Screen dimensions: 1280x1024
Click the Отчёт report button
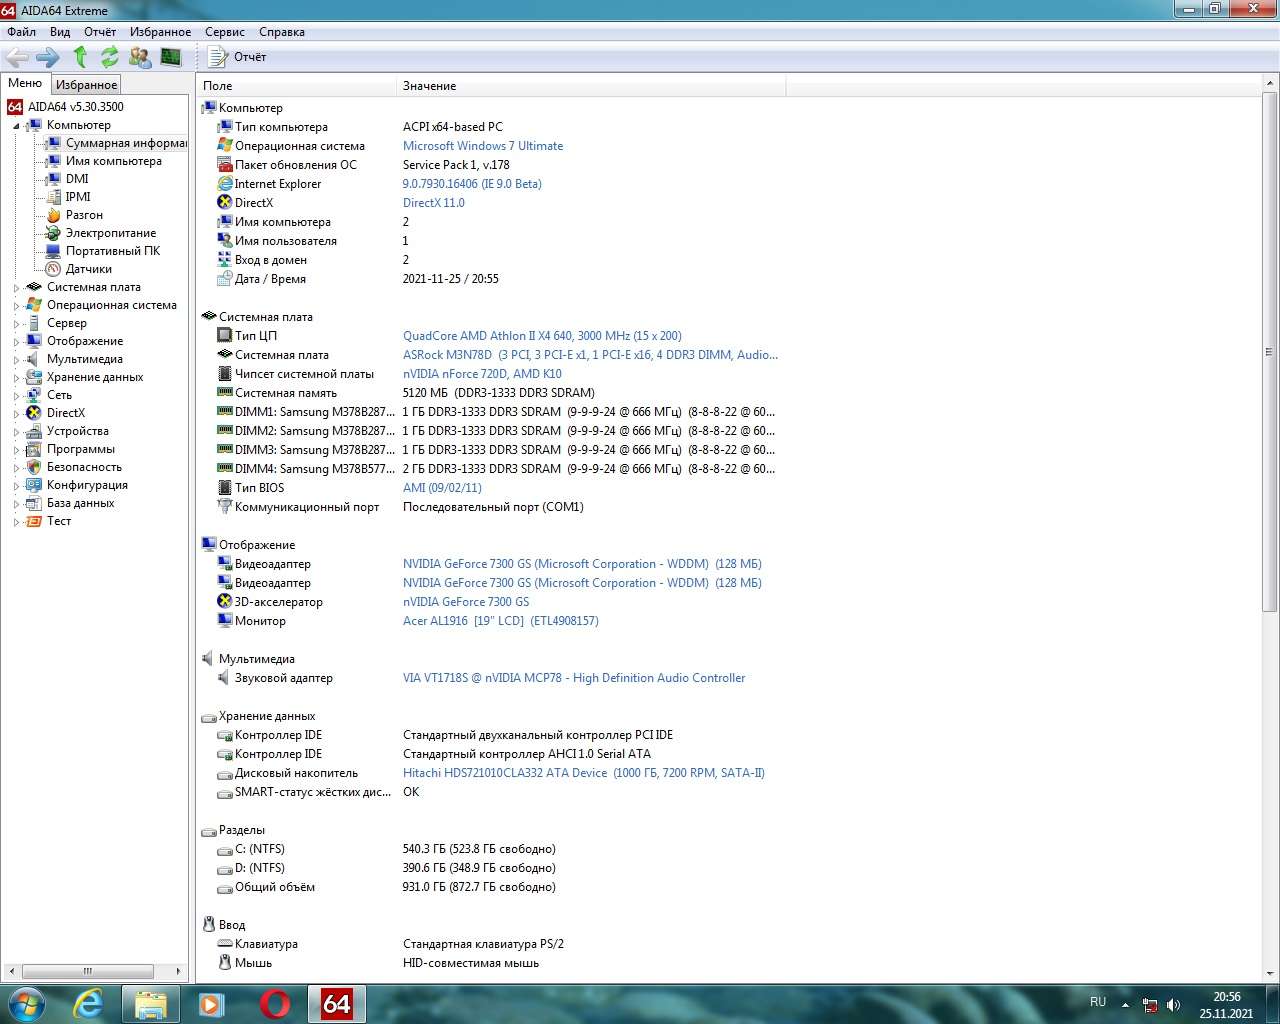[237, 57]
